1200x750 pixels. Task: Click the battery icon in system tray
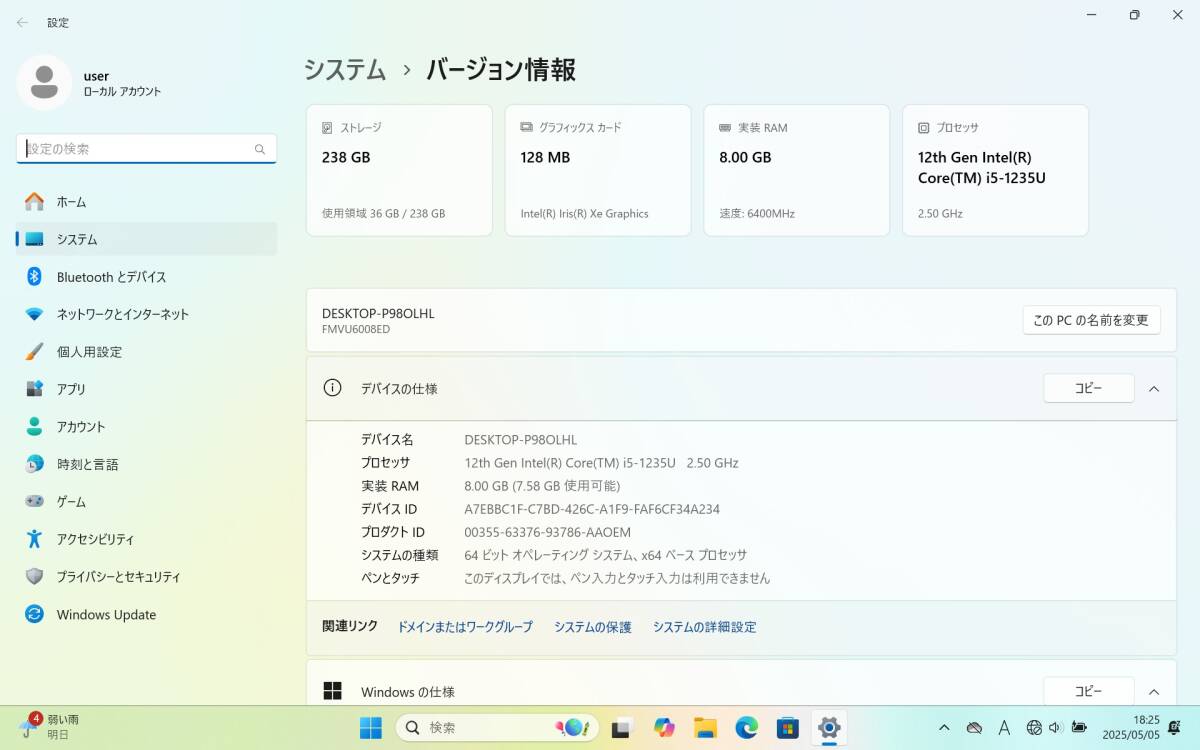(1079, 727)
